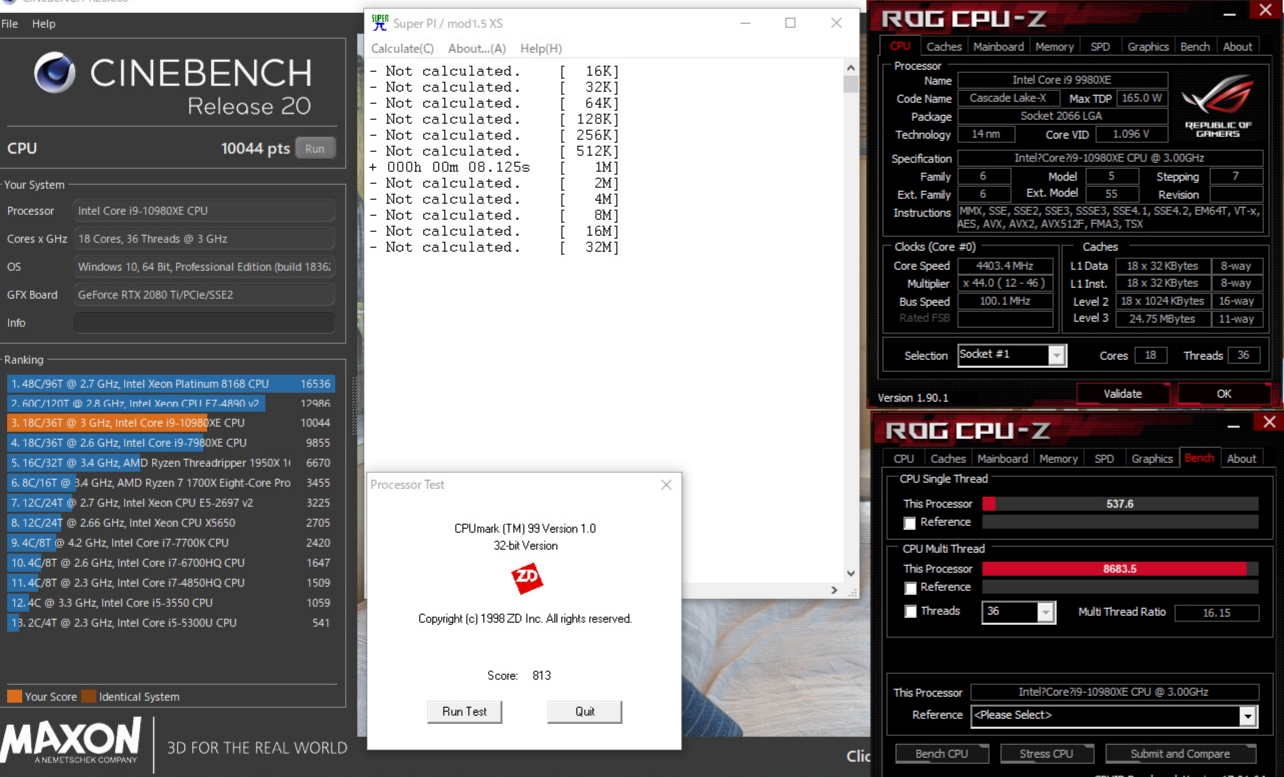Switch to Memory tab in upper CPU-Z window

pyautogui.click(x=1054, y=47)
